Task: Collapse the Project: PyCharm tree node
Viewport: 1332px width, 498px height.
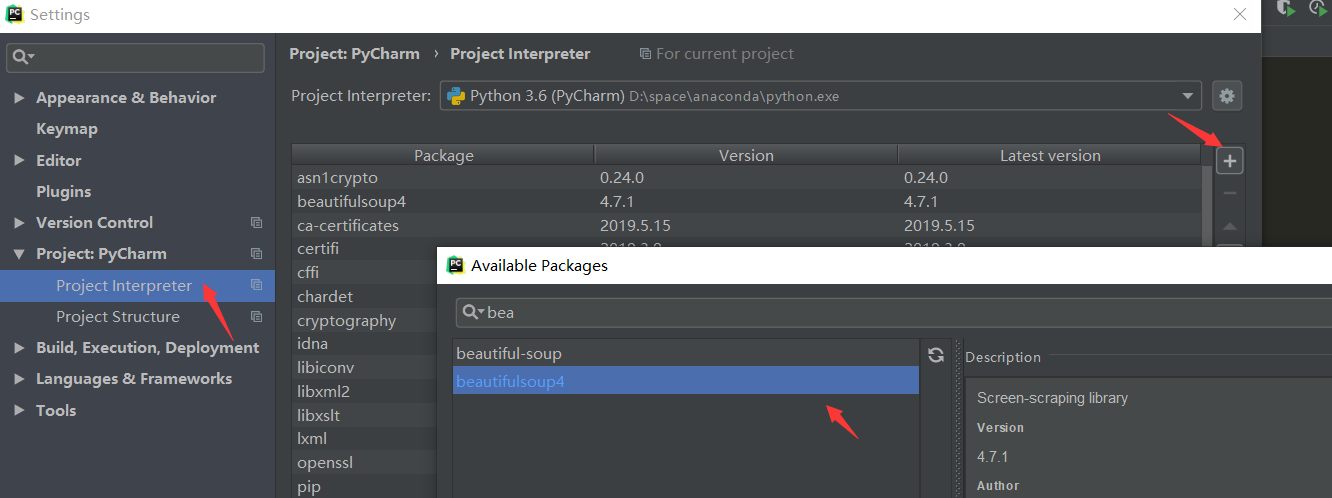Action: pyautogui.click(x=19, y=254)
